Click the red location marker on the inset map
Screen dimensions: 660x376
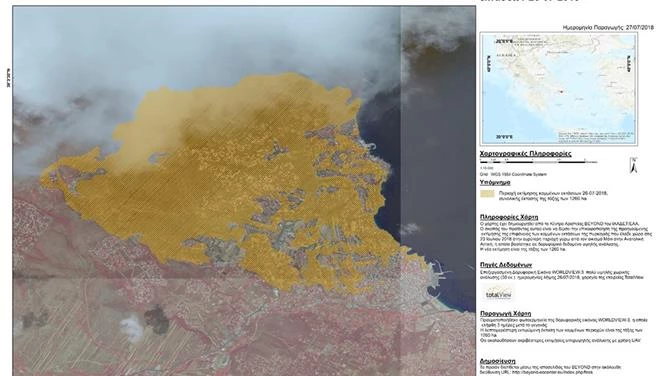(x=561, y=91)
